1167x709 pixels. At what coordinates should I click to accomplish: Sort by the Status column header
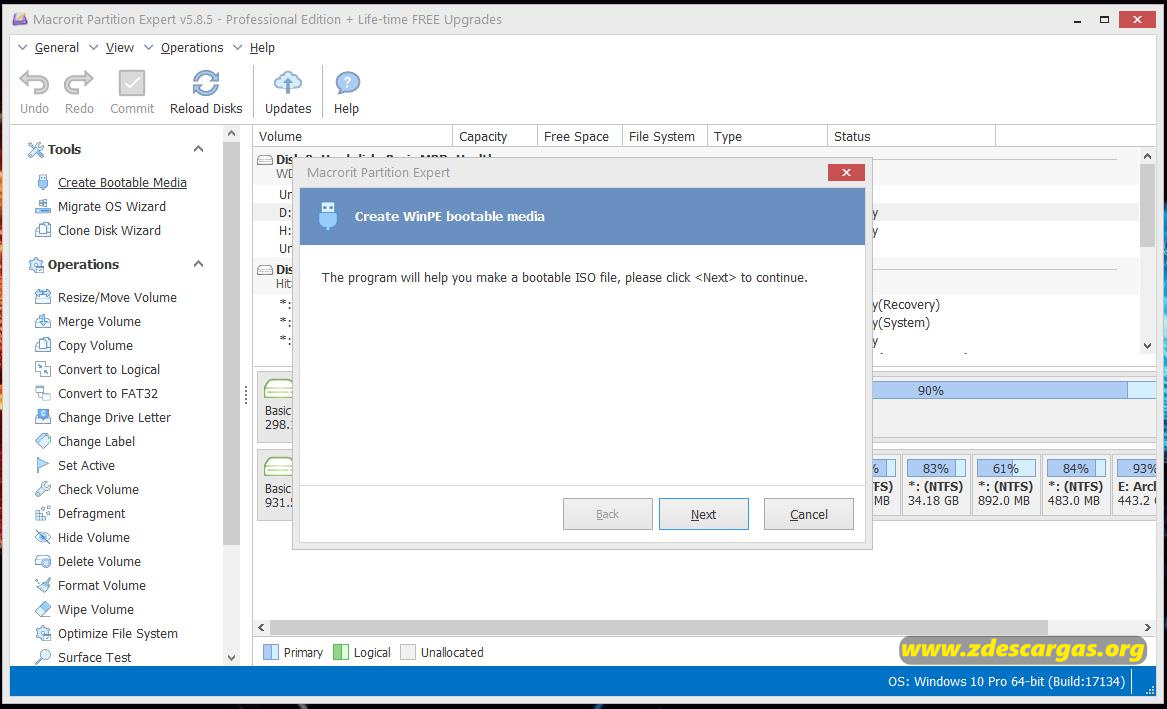click(x=912, y=136)
